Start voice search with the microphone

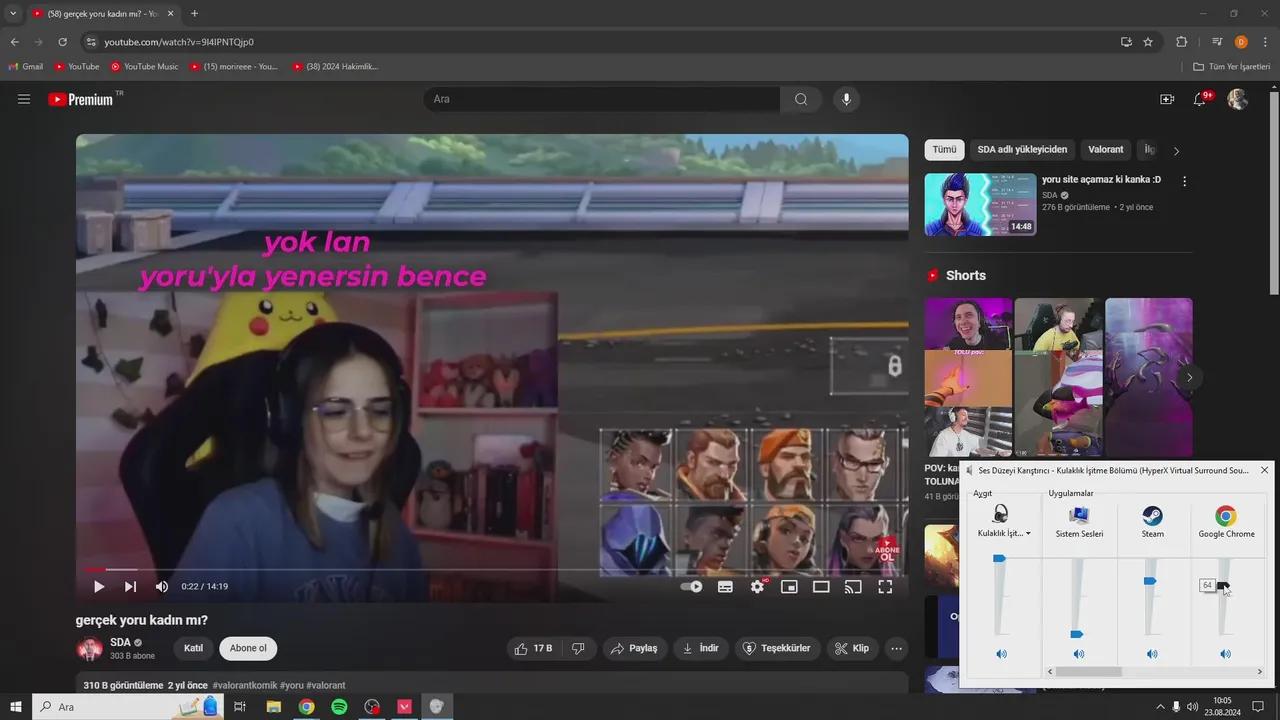[846, 99]
